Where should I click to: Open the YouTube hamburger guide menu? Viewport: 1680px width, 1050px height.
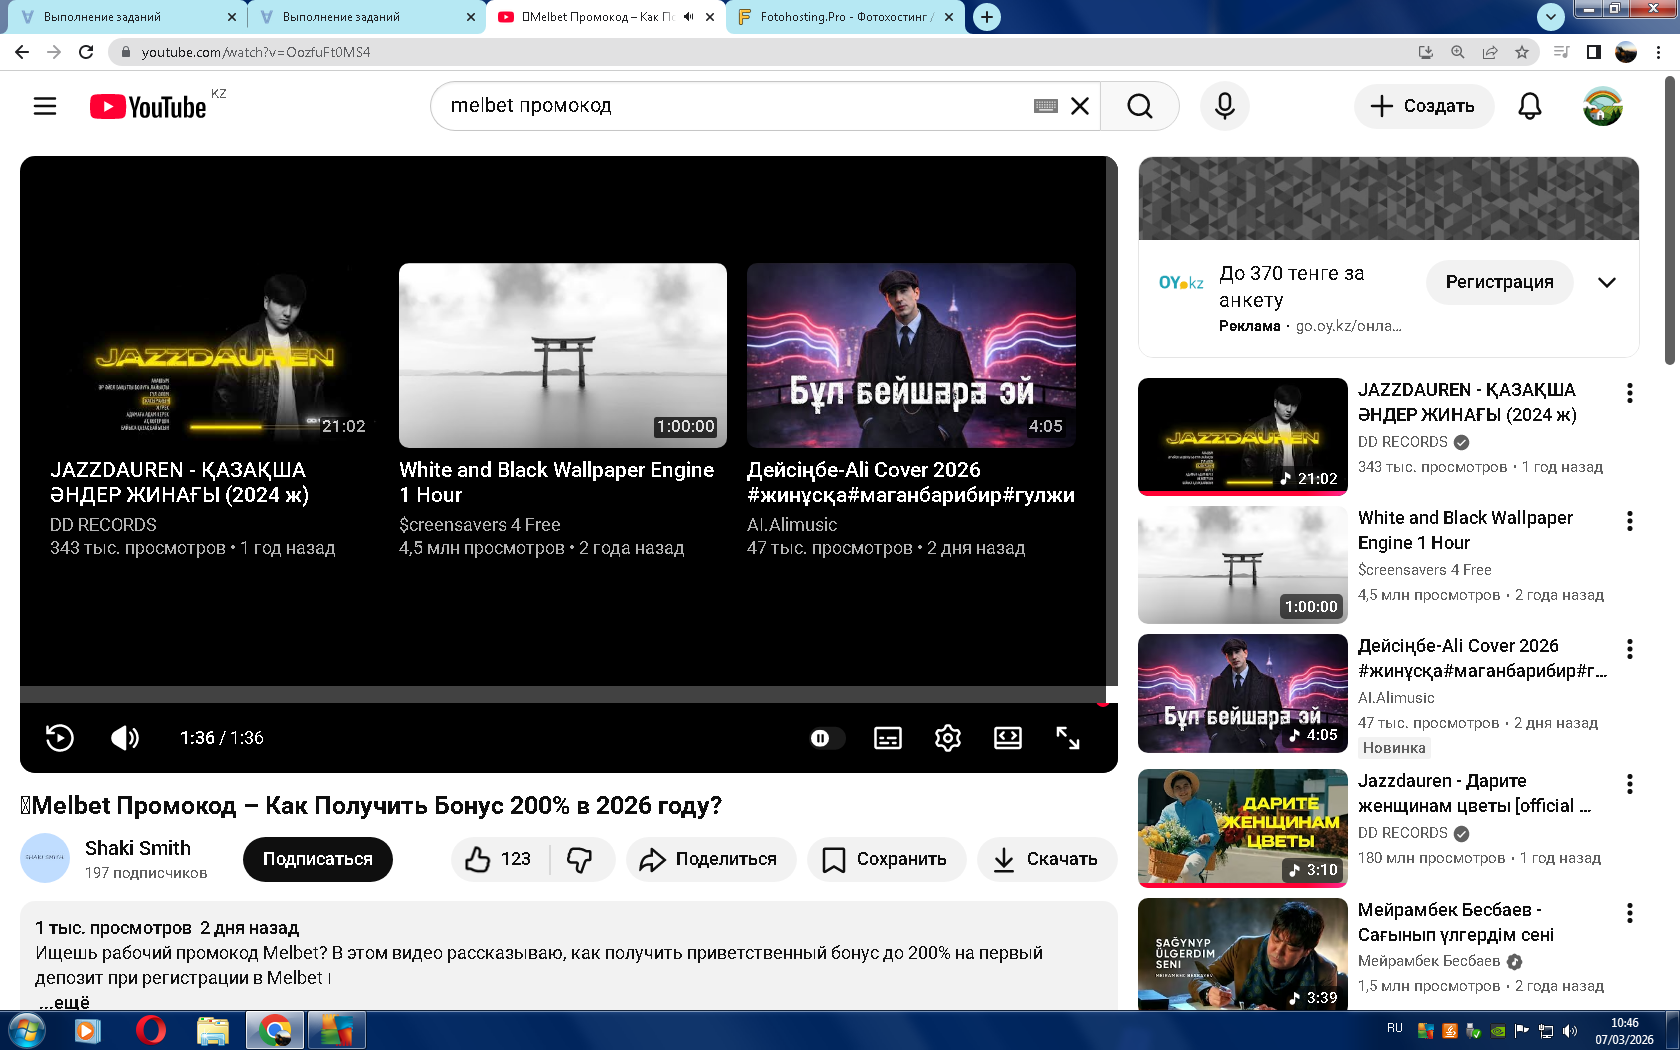point(45,106)
